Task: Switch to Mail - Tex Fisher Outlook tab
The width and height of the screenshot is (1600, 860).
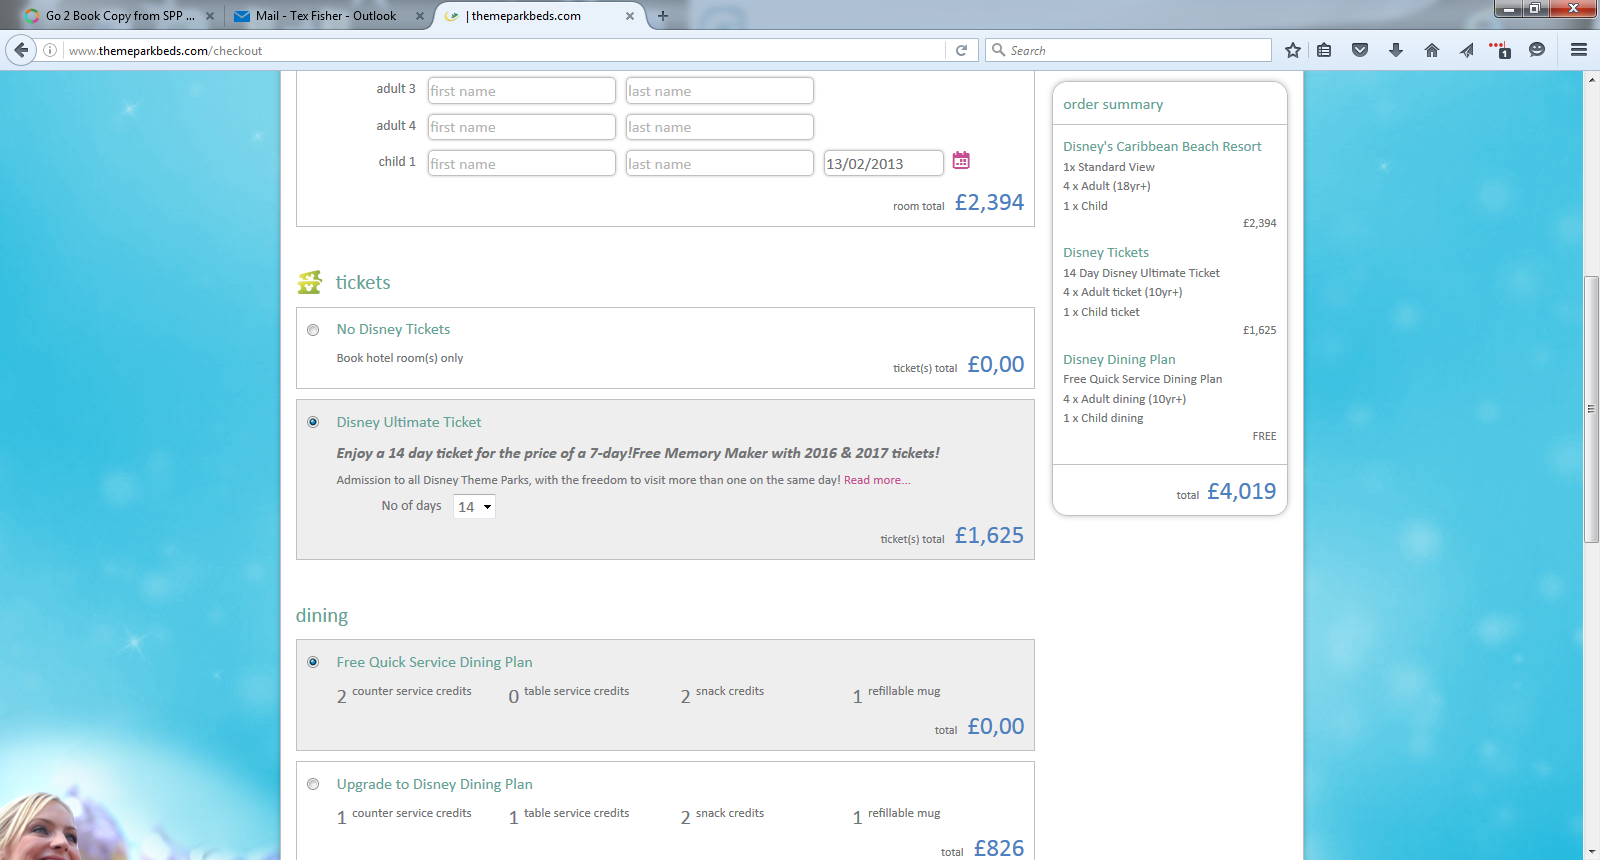Action: 325,16
